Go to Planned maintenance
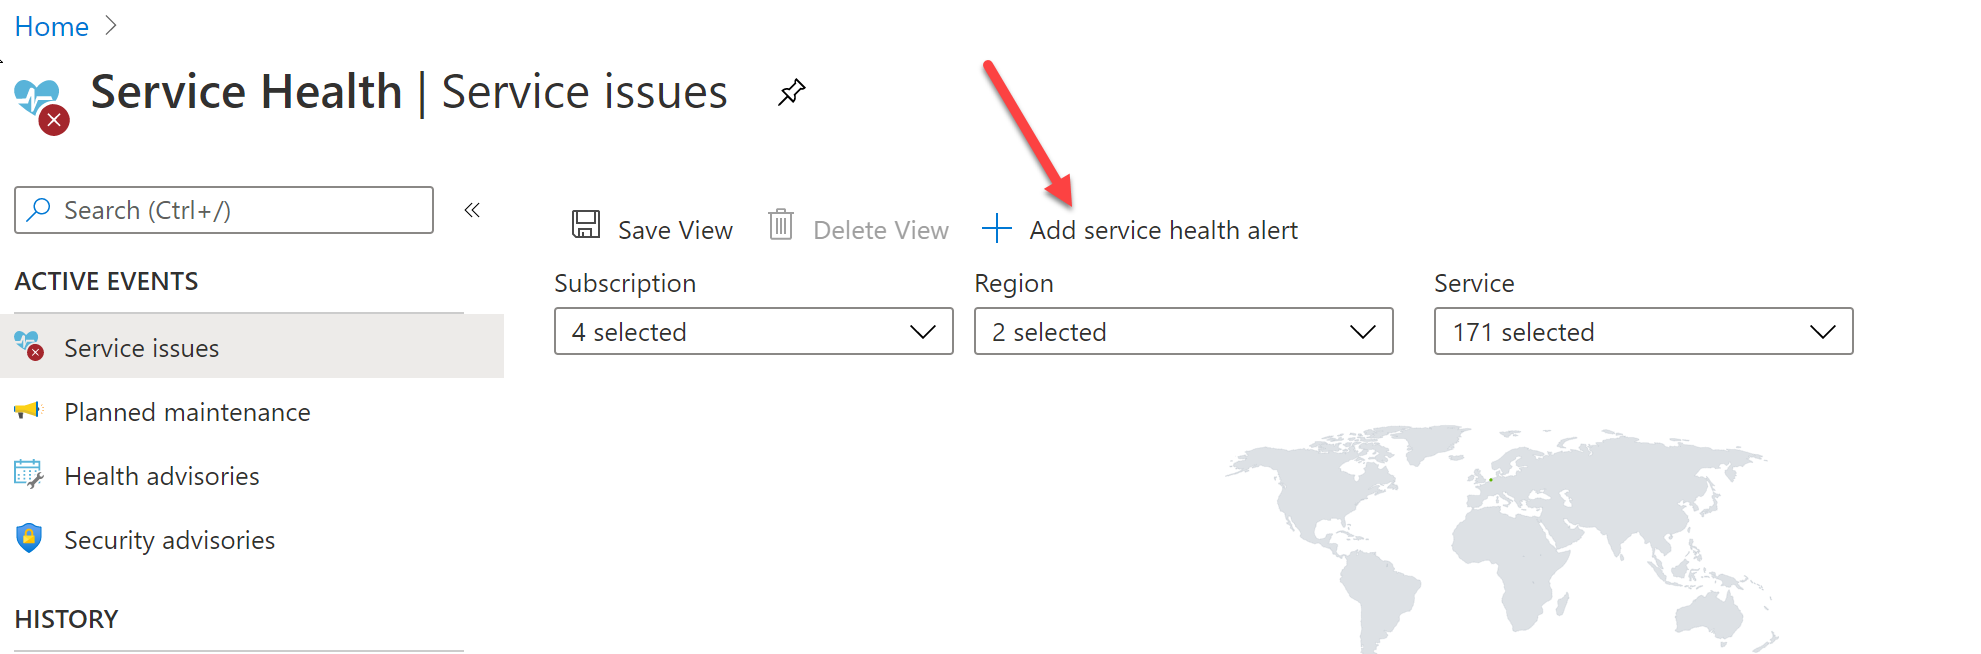This screenshot has width=1981, height=654. [187, 412]
